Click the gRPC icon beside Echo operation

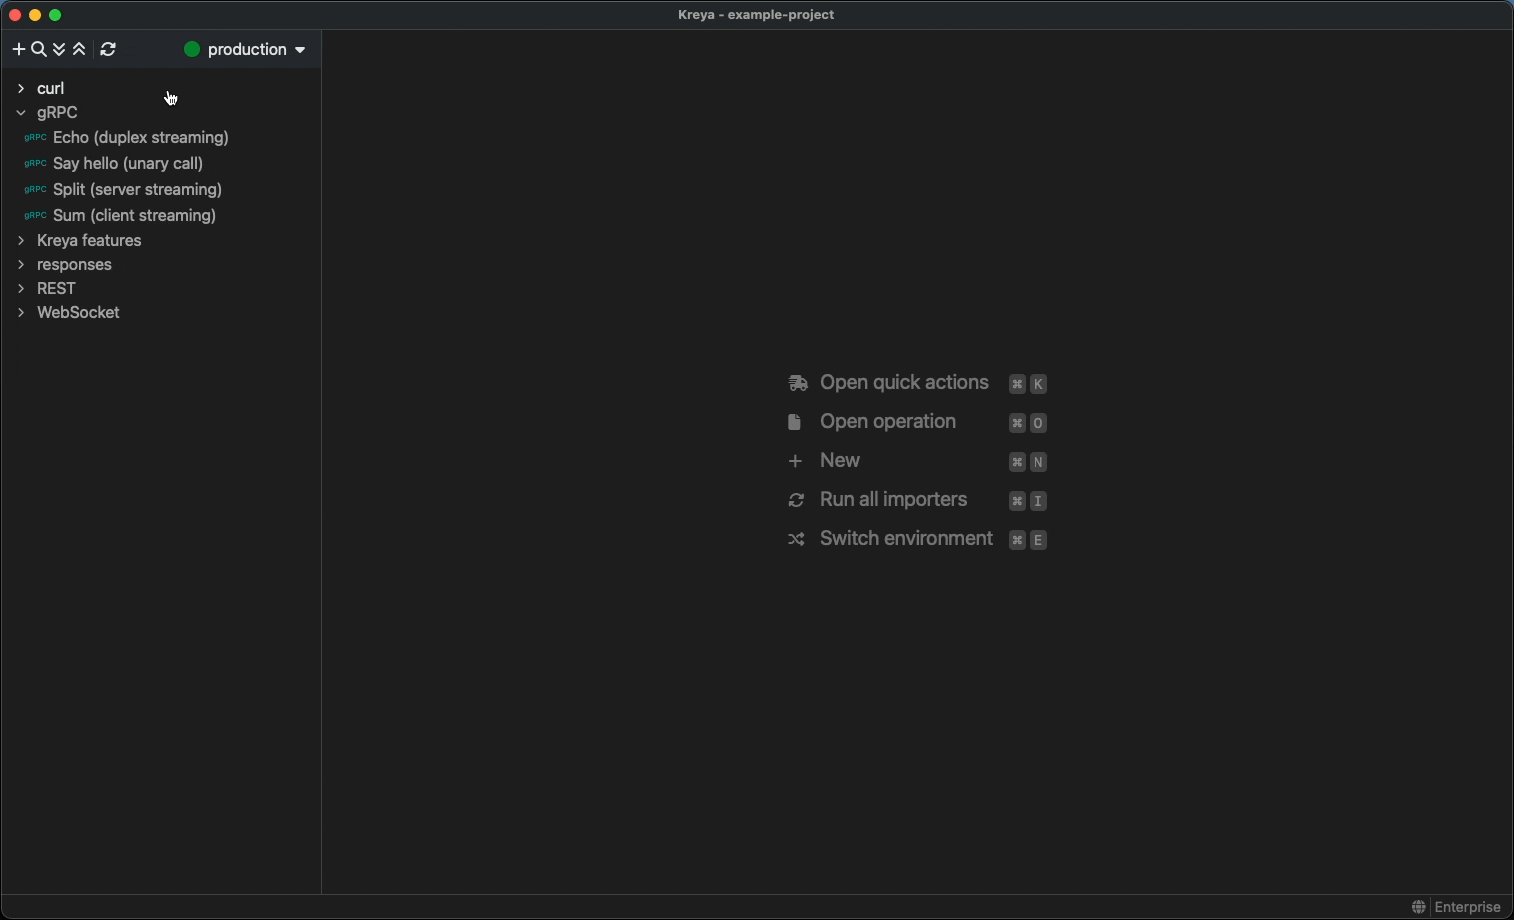coord(35,138)
